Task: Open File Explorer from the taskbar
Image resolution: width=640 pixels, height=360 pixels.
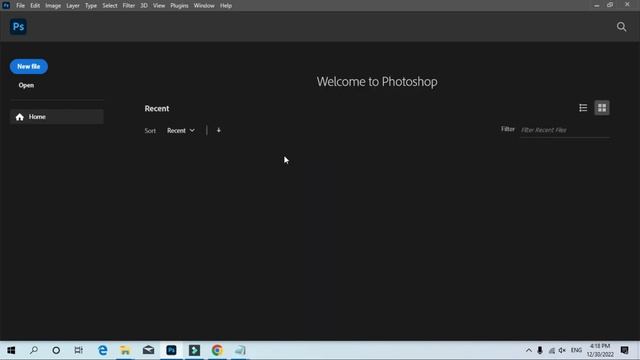Action: (125, 350)
